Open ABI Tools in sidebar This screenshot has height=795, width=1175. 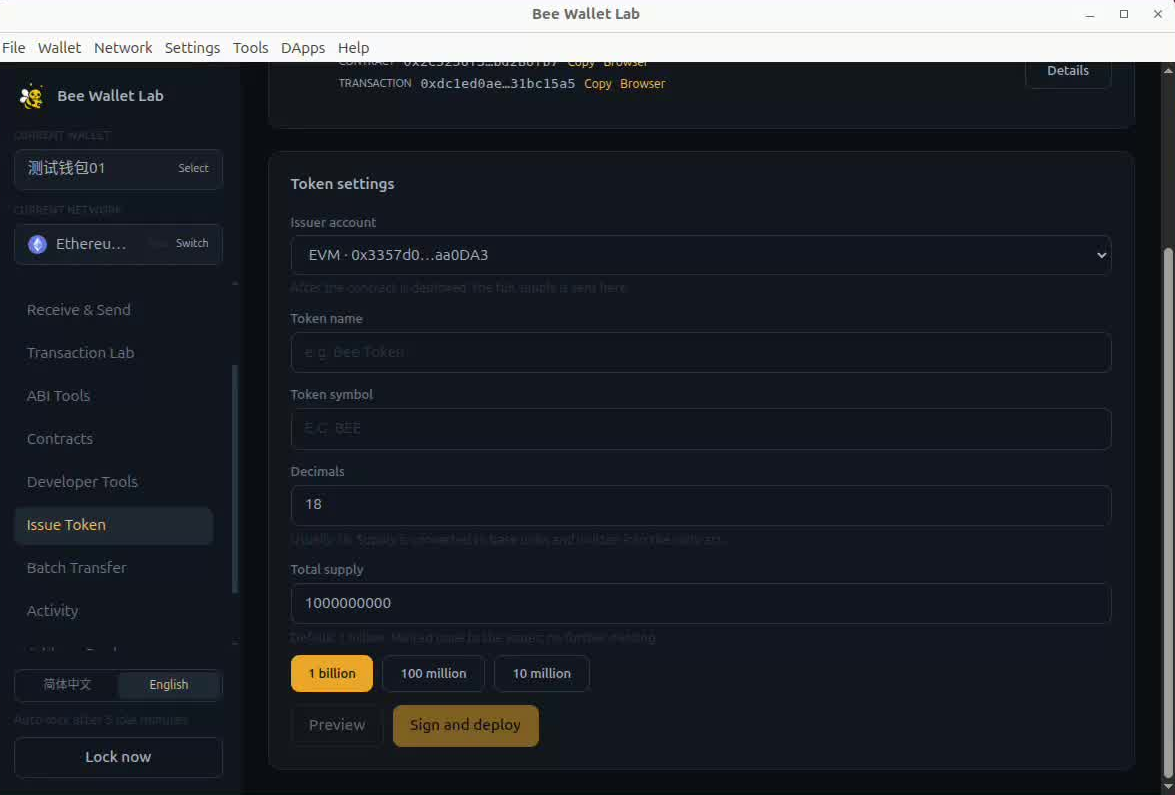point(113,396)
